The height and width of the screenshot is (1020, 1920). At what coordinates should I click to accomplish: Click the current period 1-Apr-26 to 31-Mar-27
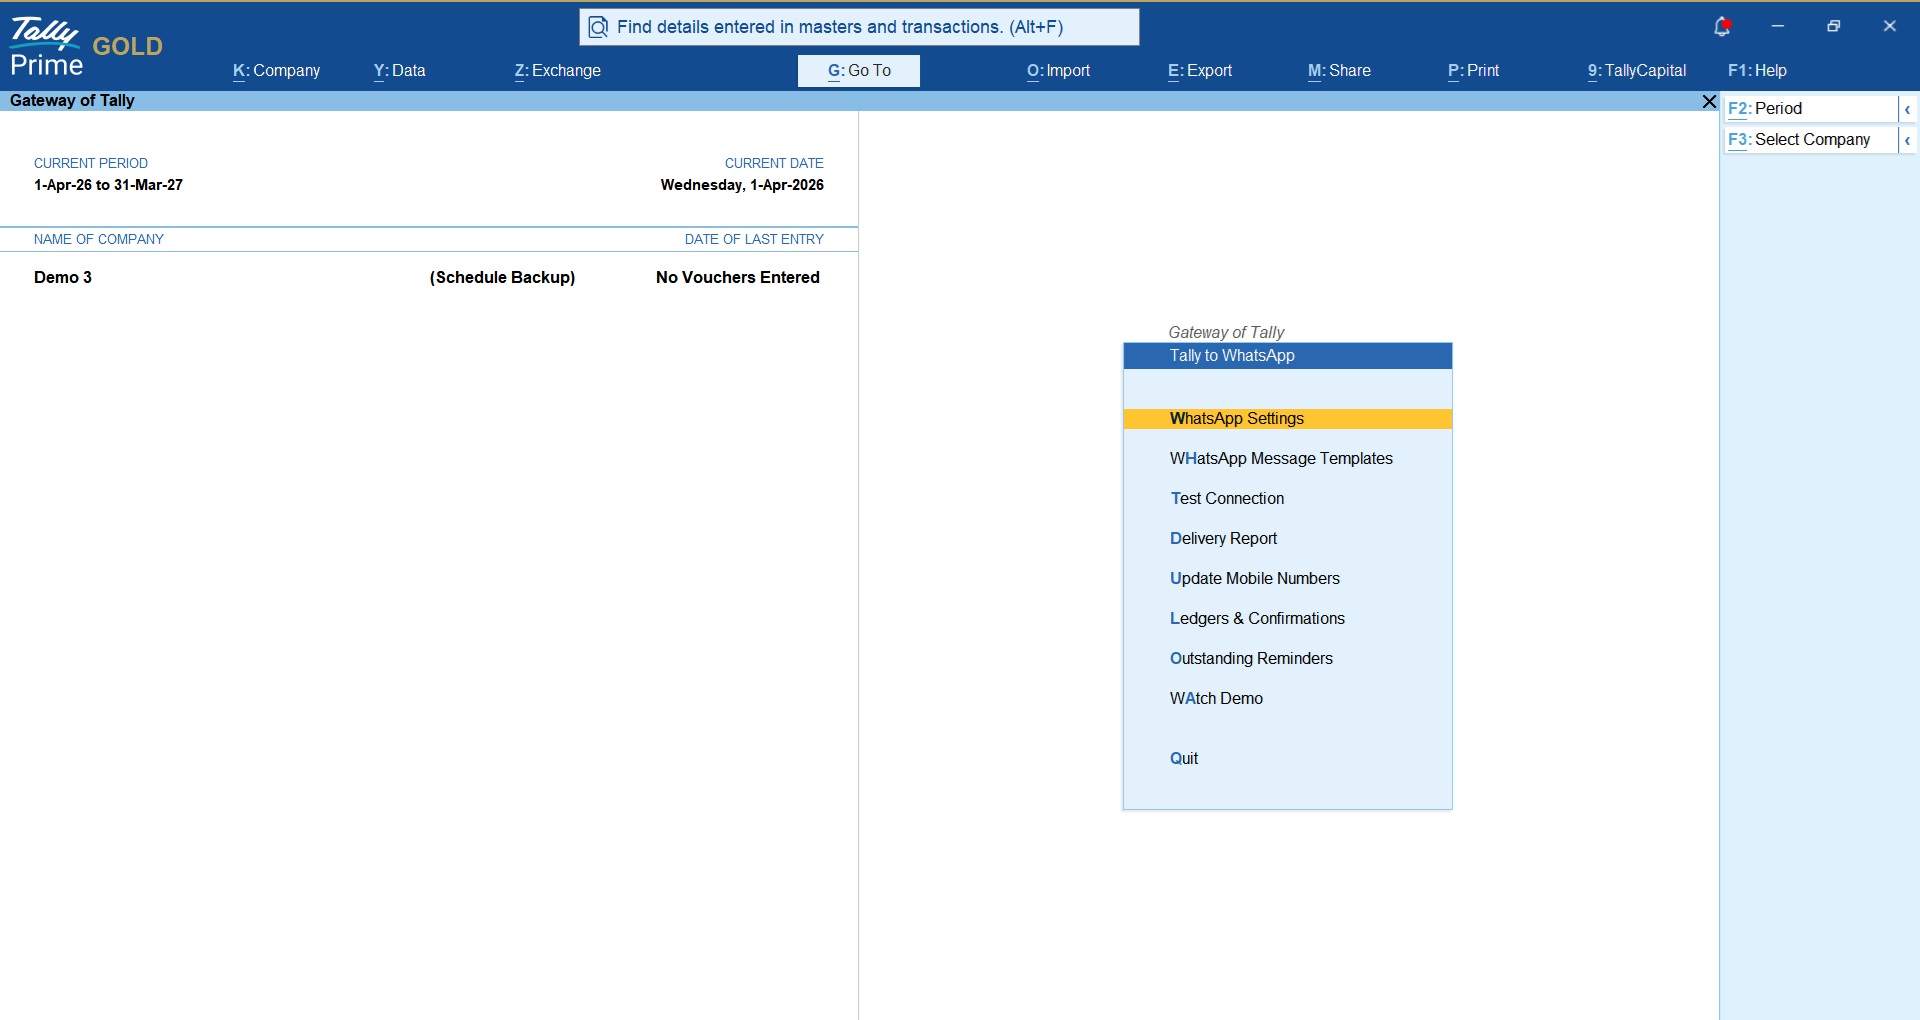click(x=108, y=185)
